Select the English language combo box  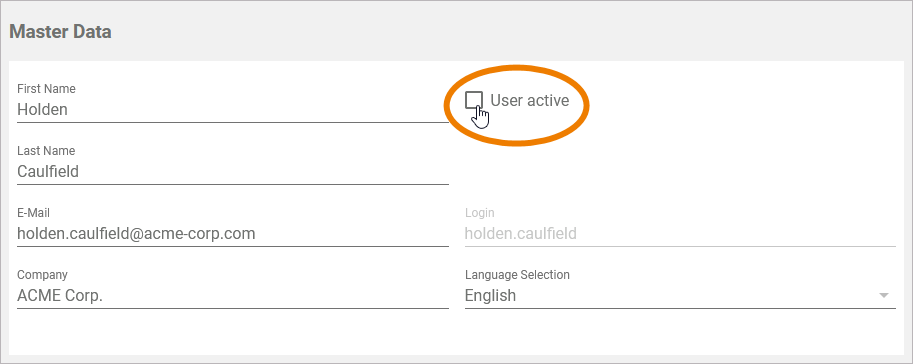(x=680, y=296)
